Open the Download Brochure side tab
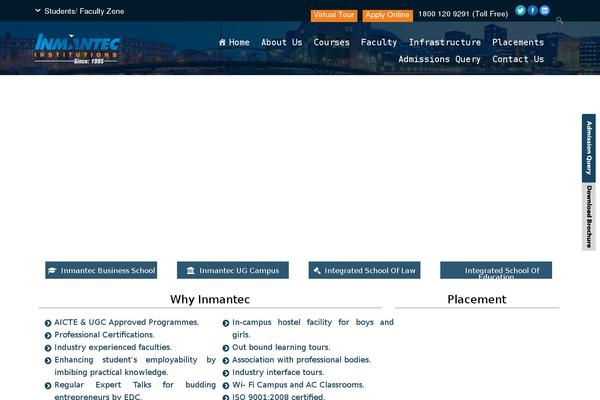The image size is (600, 400). click(589, 217)
